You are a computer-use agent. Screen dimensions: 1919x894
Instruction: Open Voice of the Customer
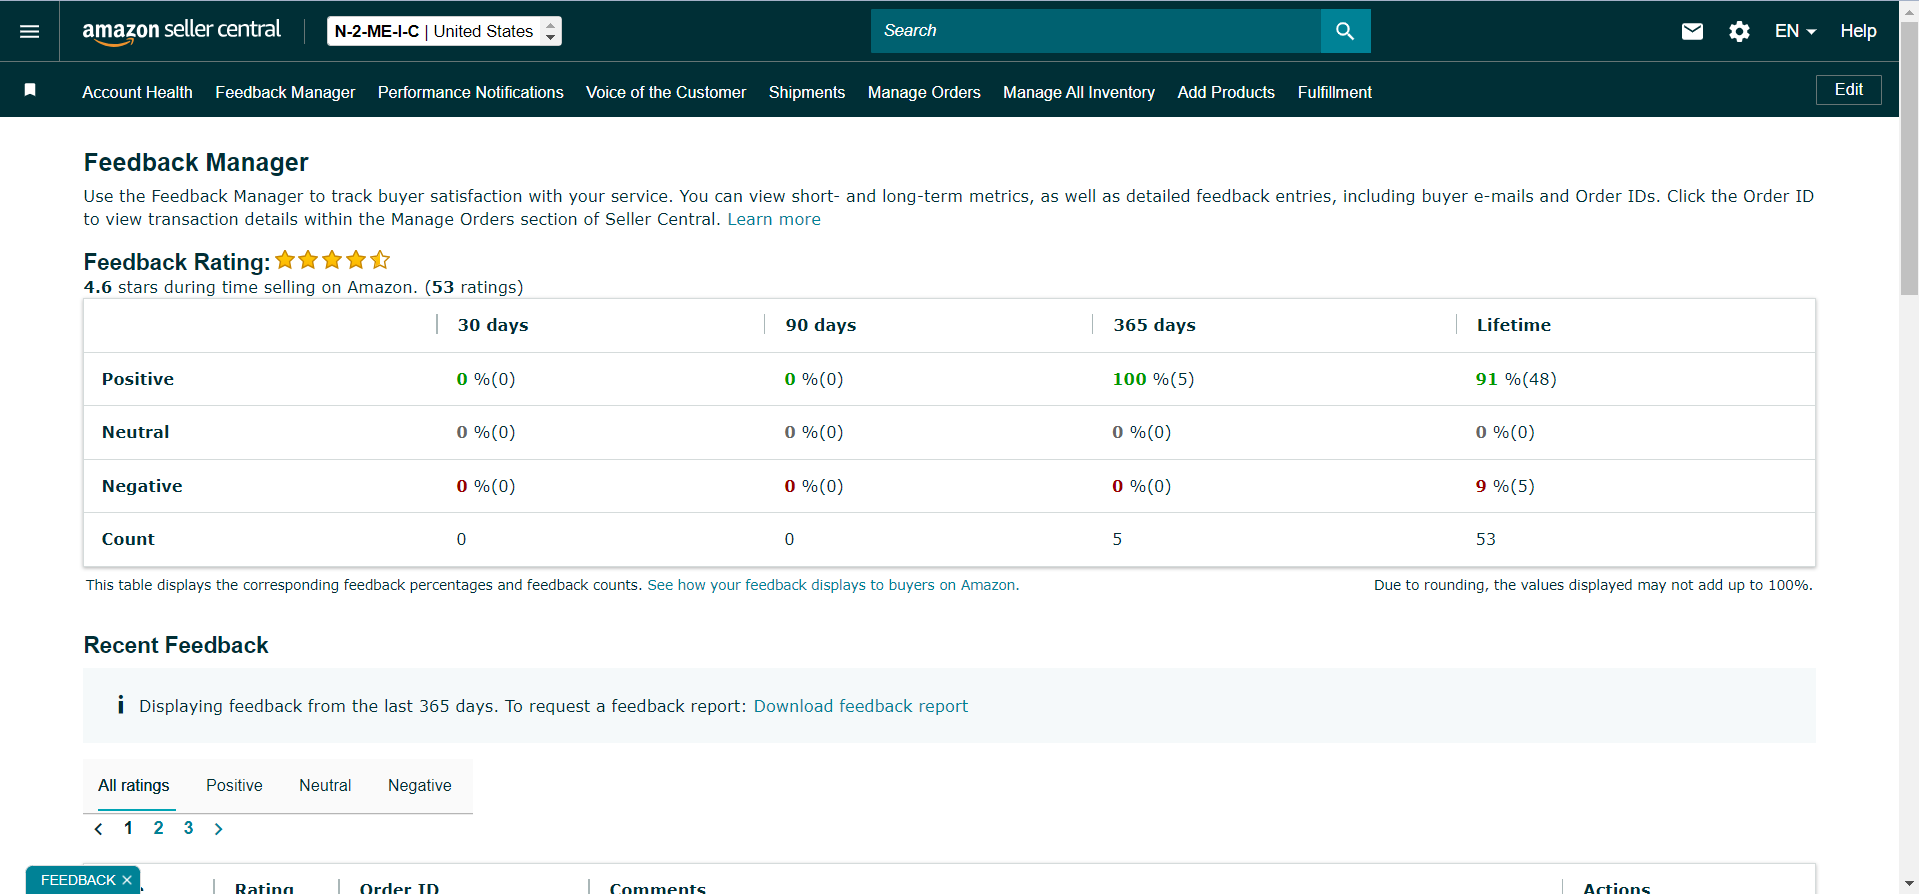tap(666, 92)
